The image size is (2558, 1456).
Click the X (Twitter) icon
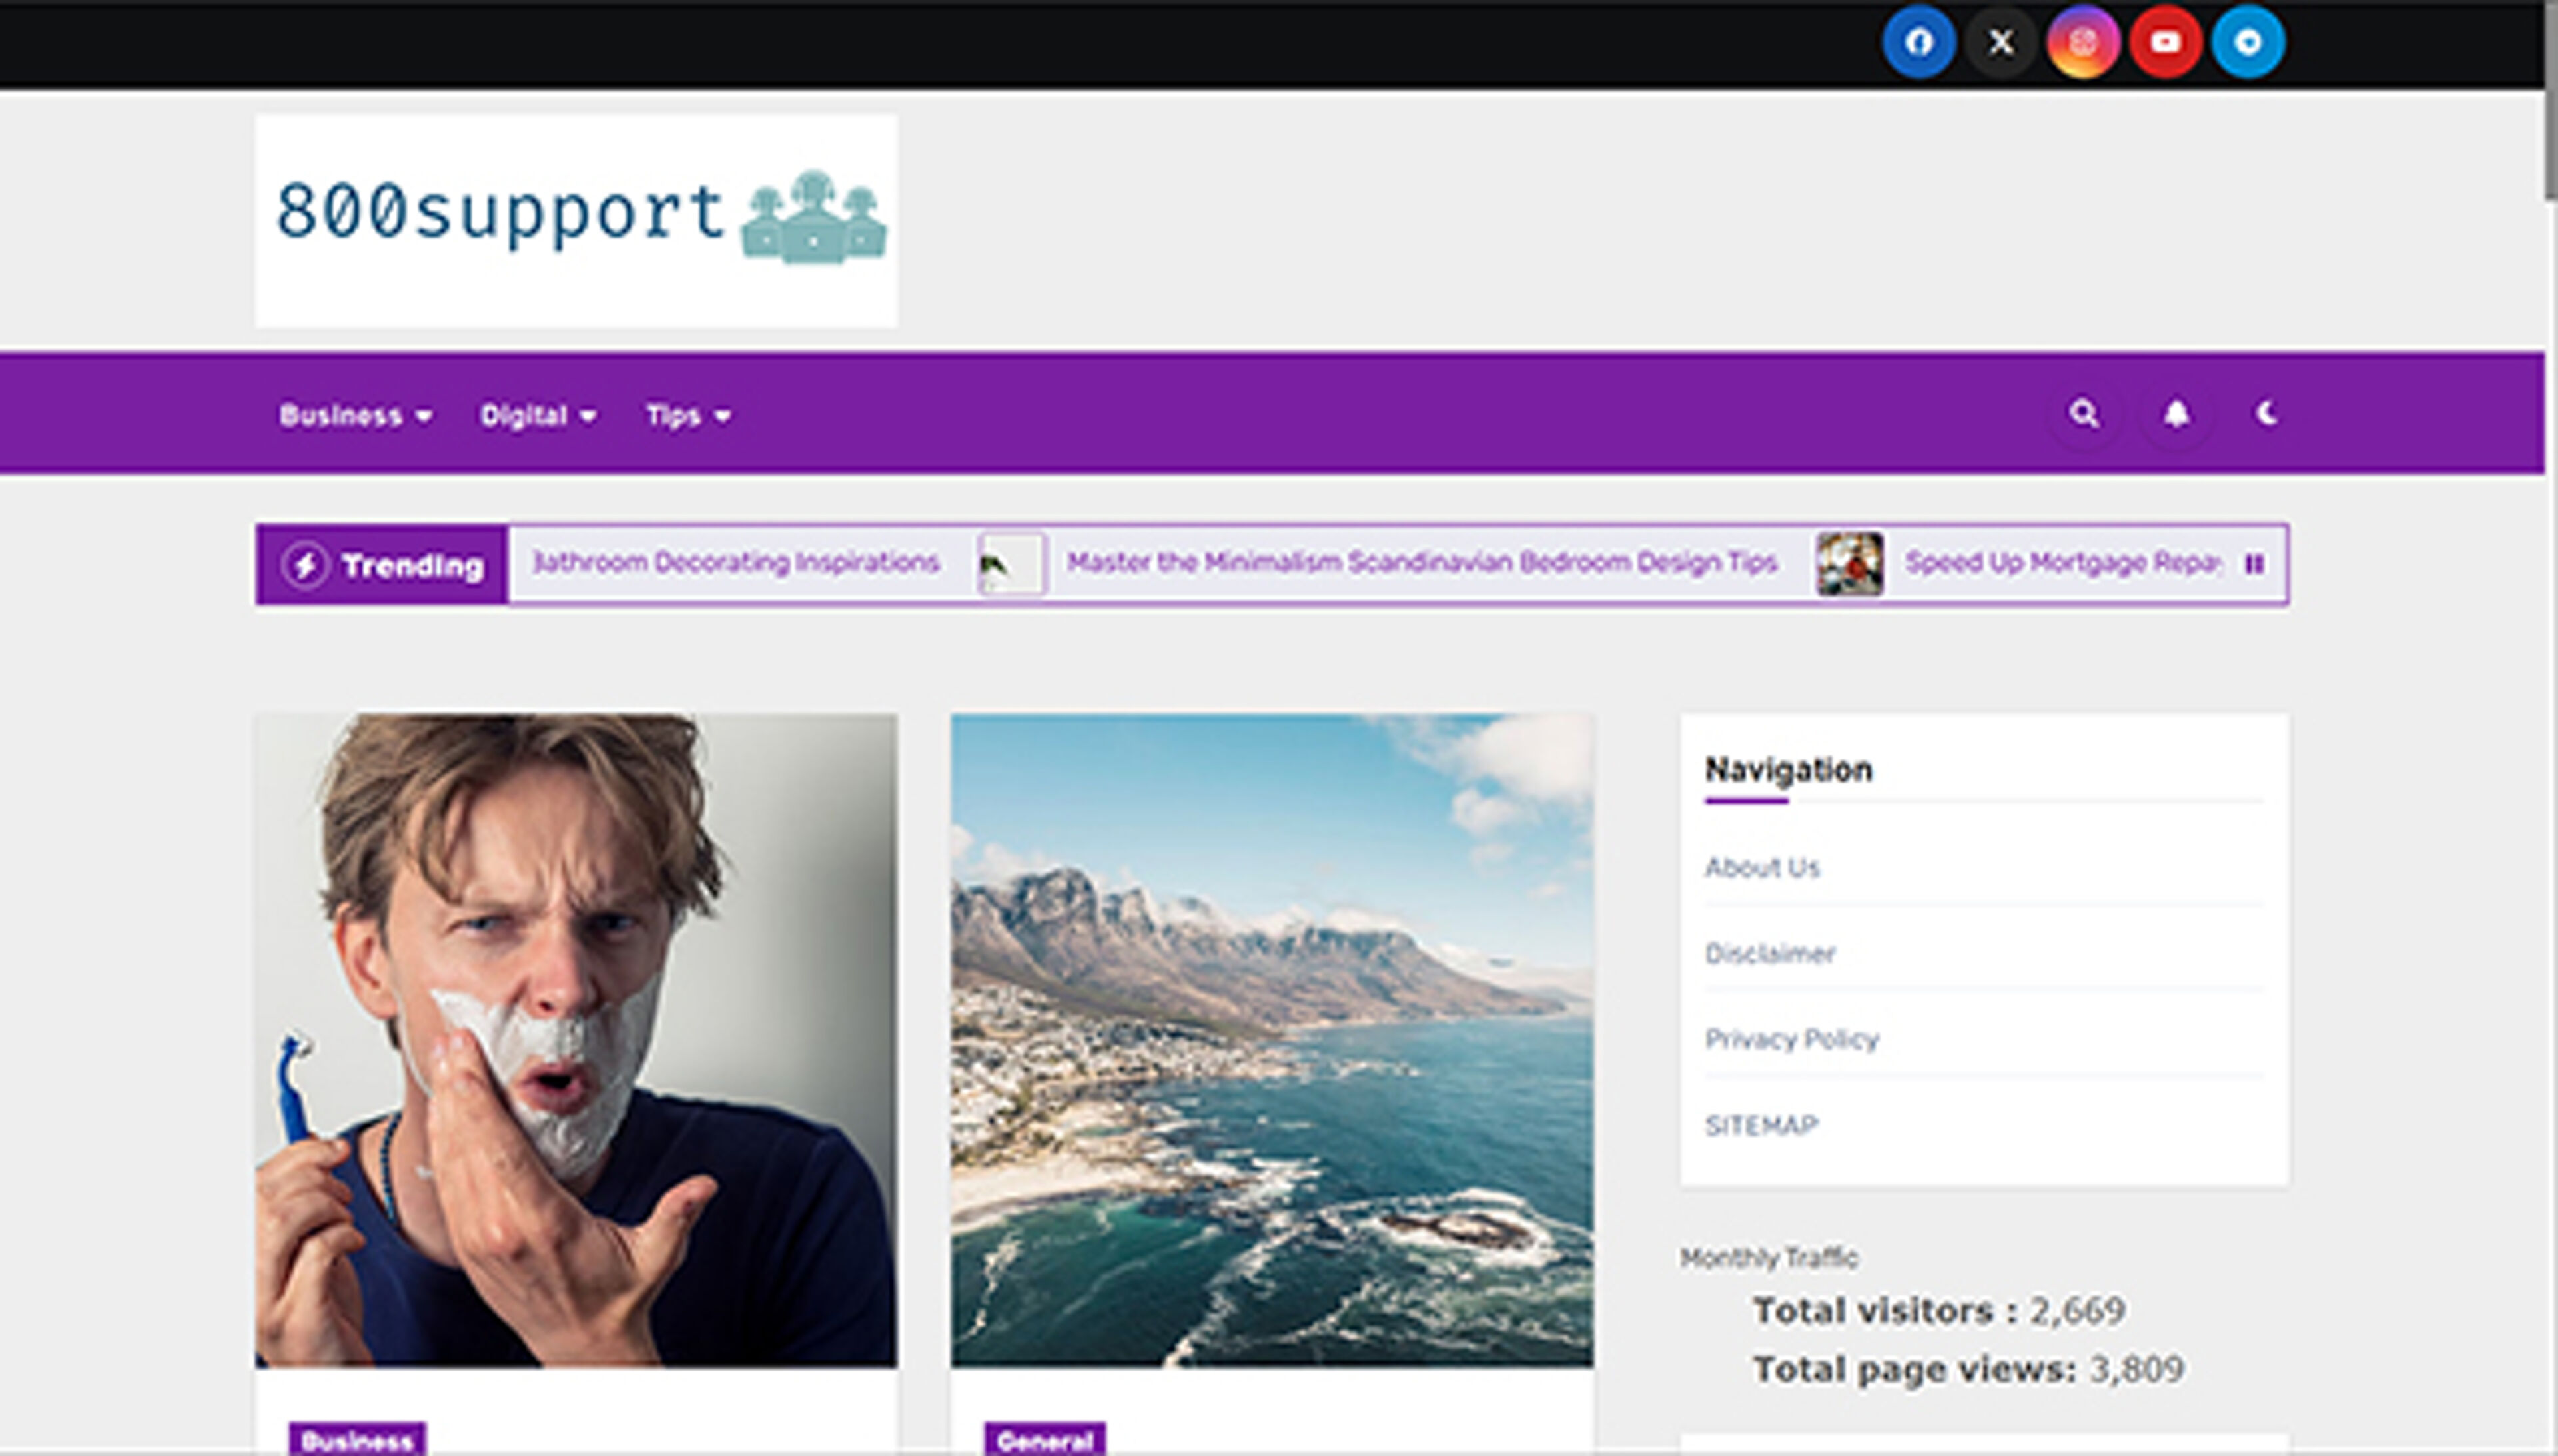[2000, 42]
